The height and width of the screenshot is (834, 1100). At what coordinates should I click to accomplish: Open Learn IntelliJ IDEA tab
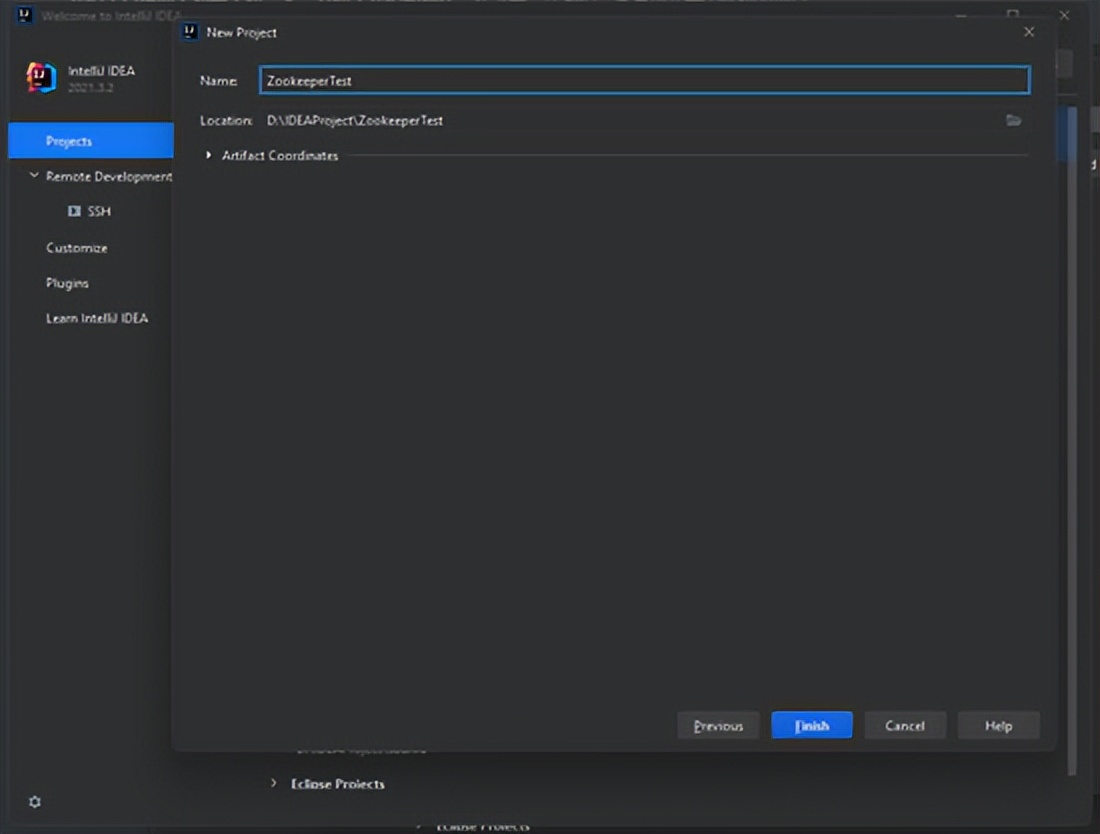pyautogui.click(x=97, y=318)
